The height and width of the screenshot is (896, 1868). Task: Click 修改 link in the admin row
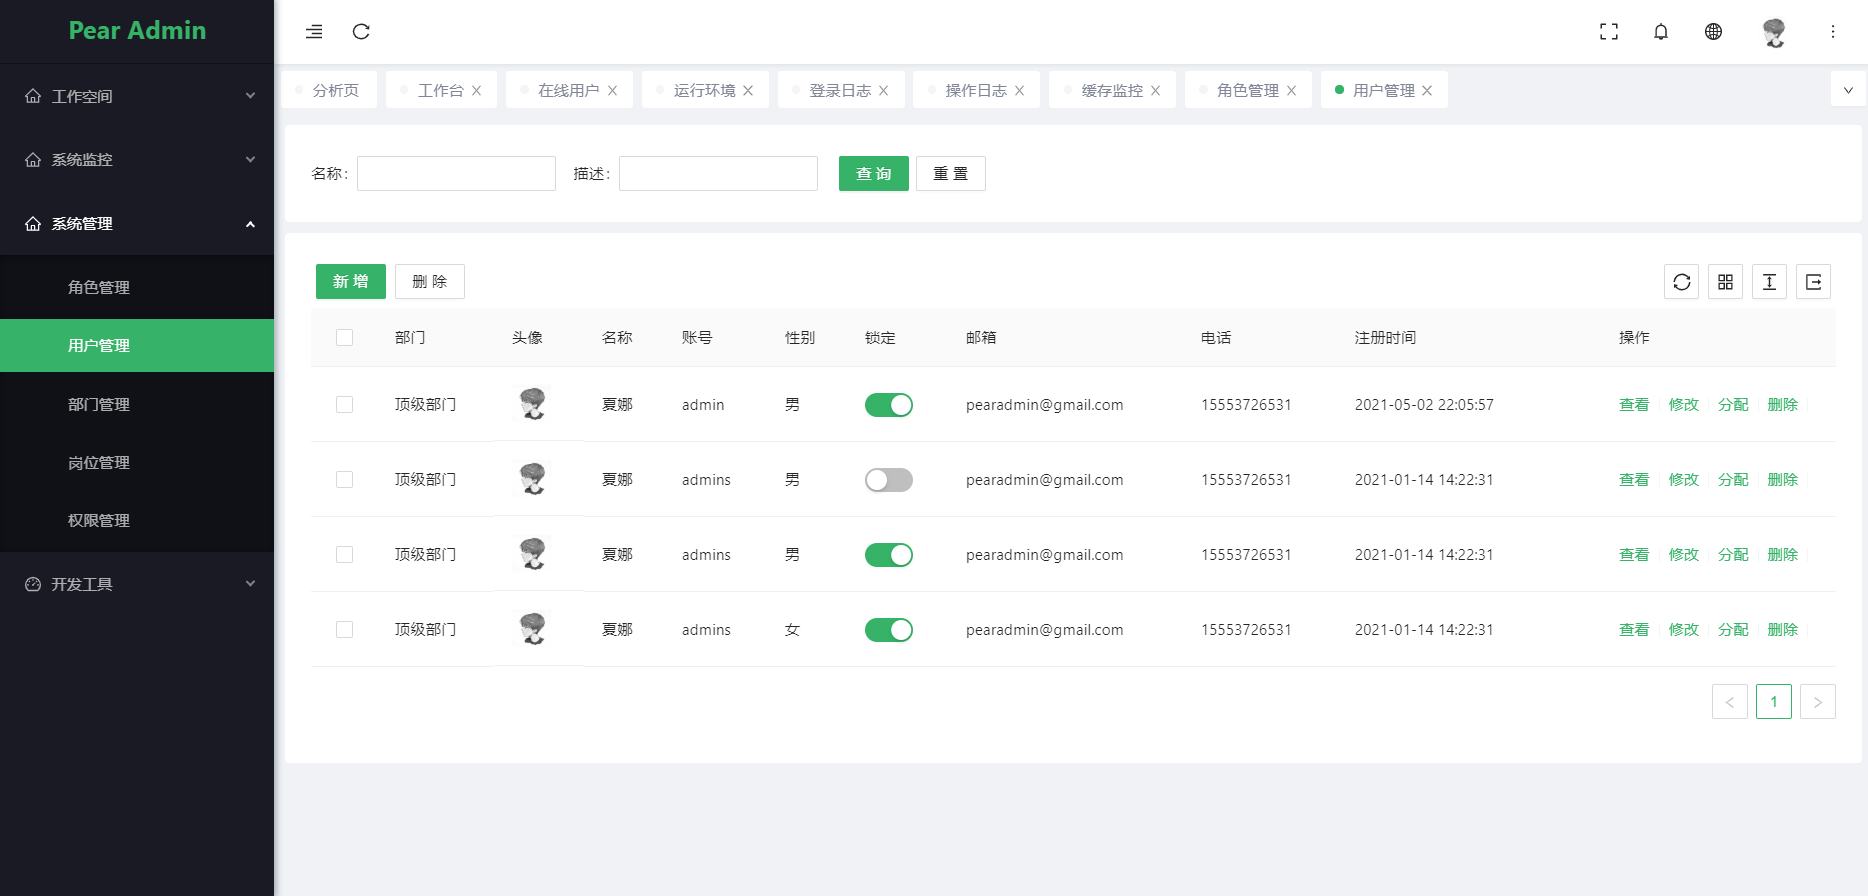pos(1684,405)
